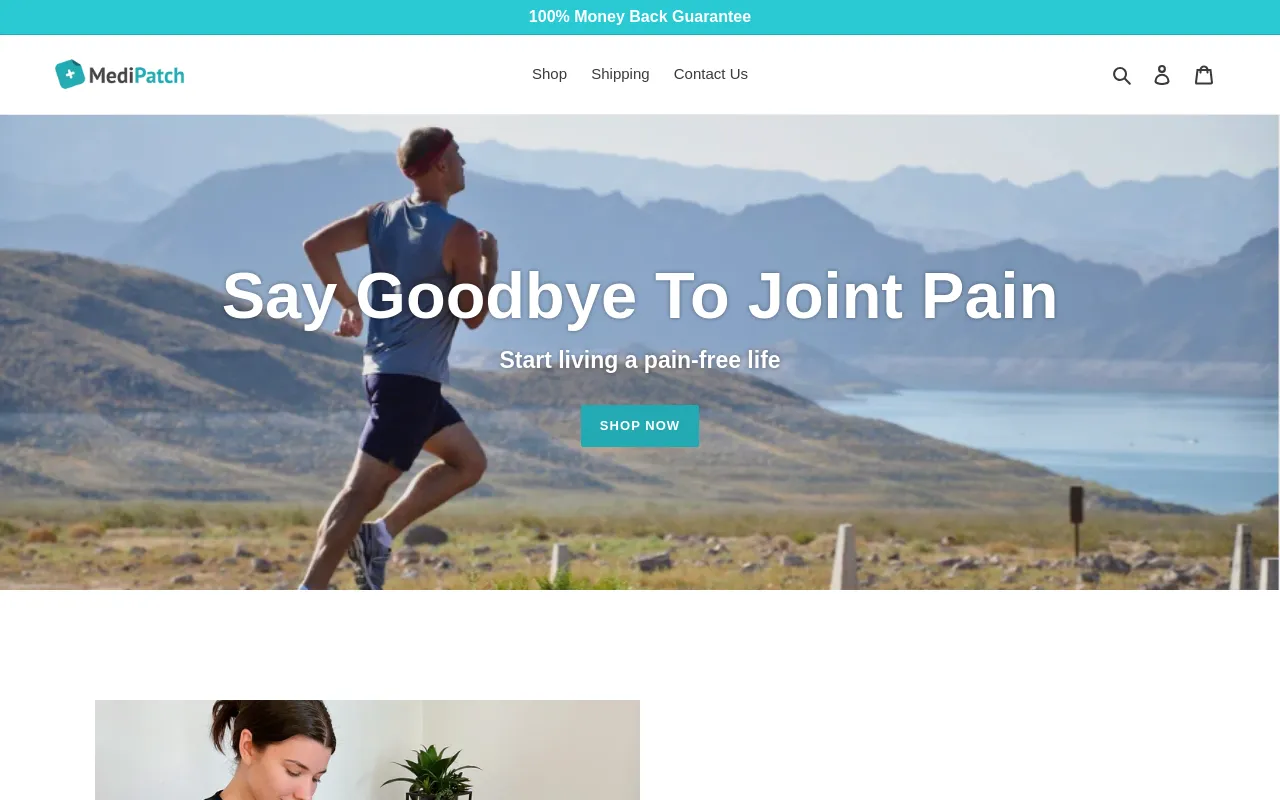This screenshot has height=800, width=1280.
Task: Open the Cart bag icon
Action: pos(1204,75)
